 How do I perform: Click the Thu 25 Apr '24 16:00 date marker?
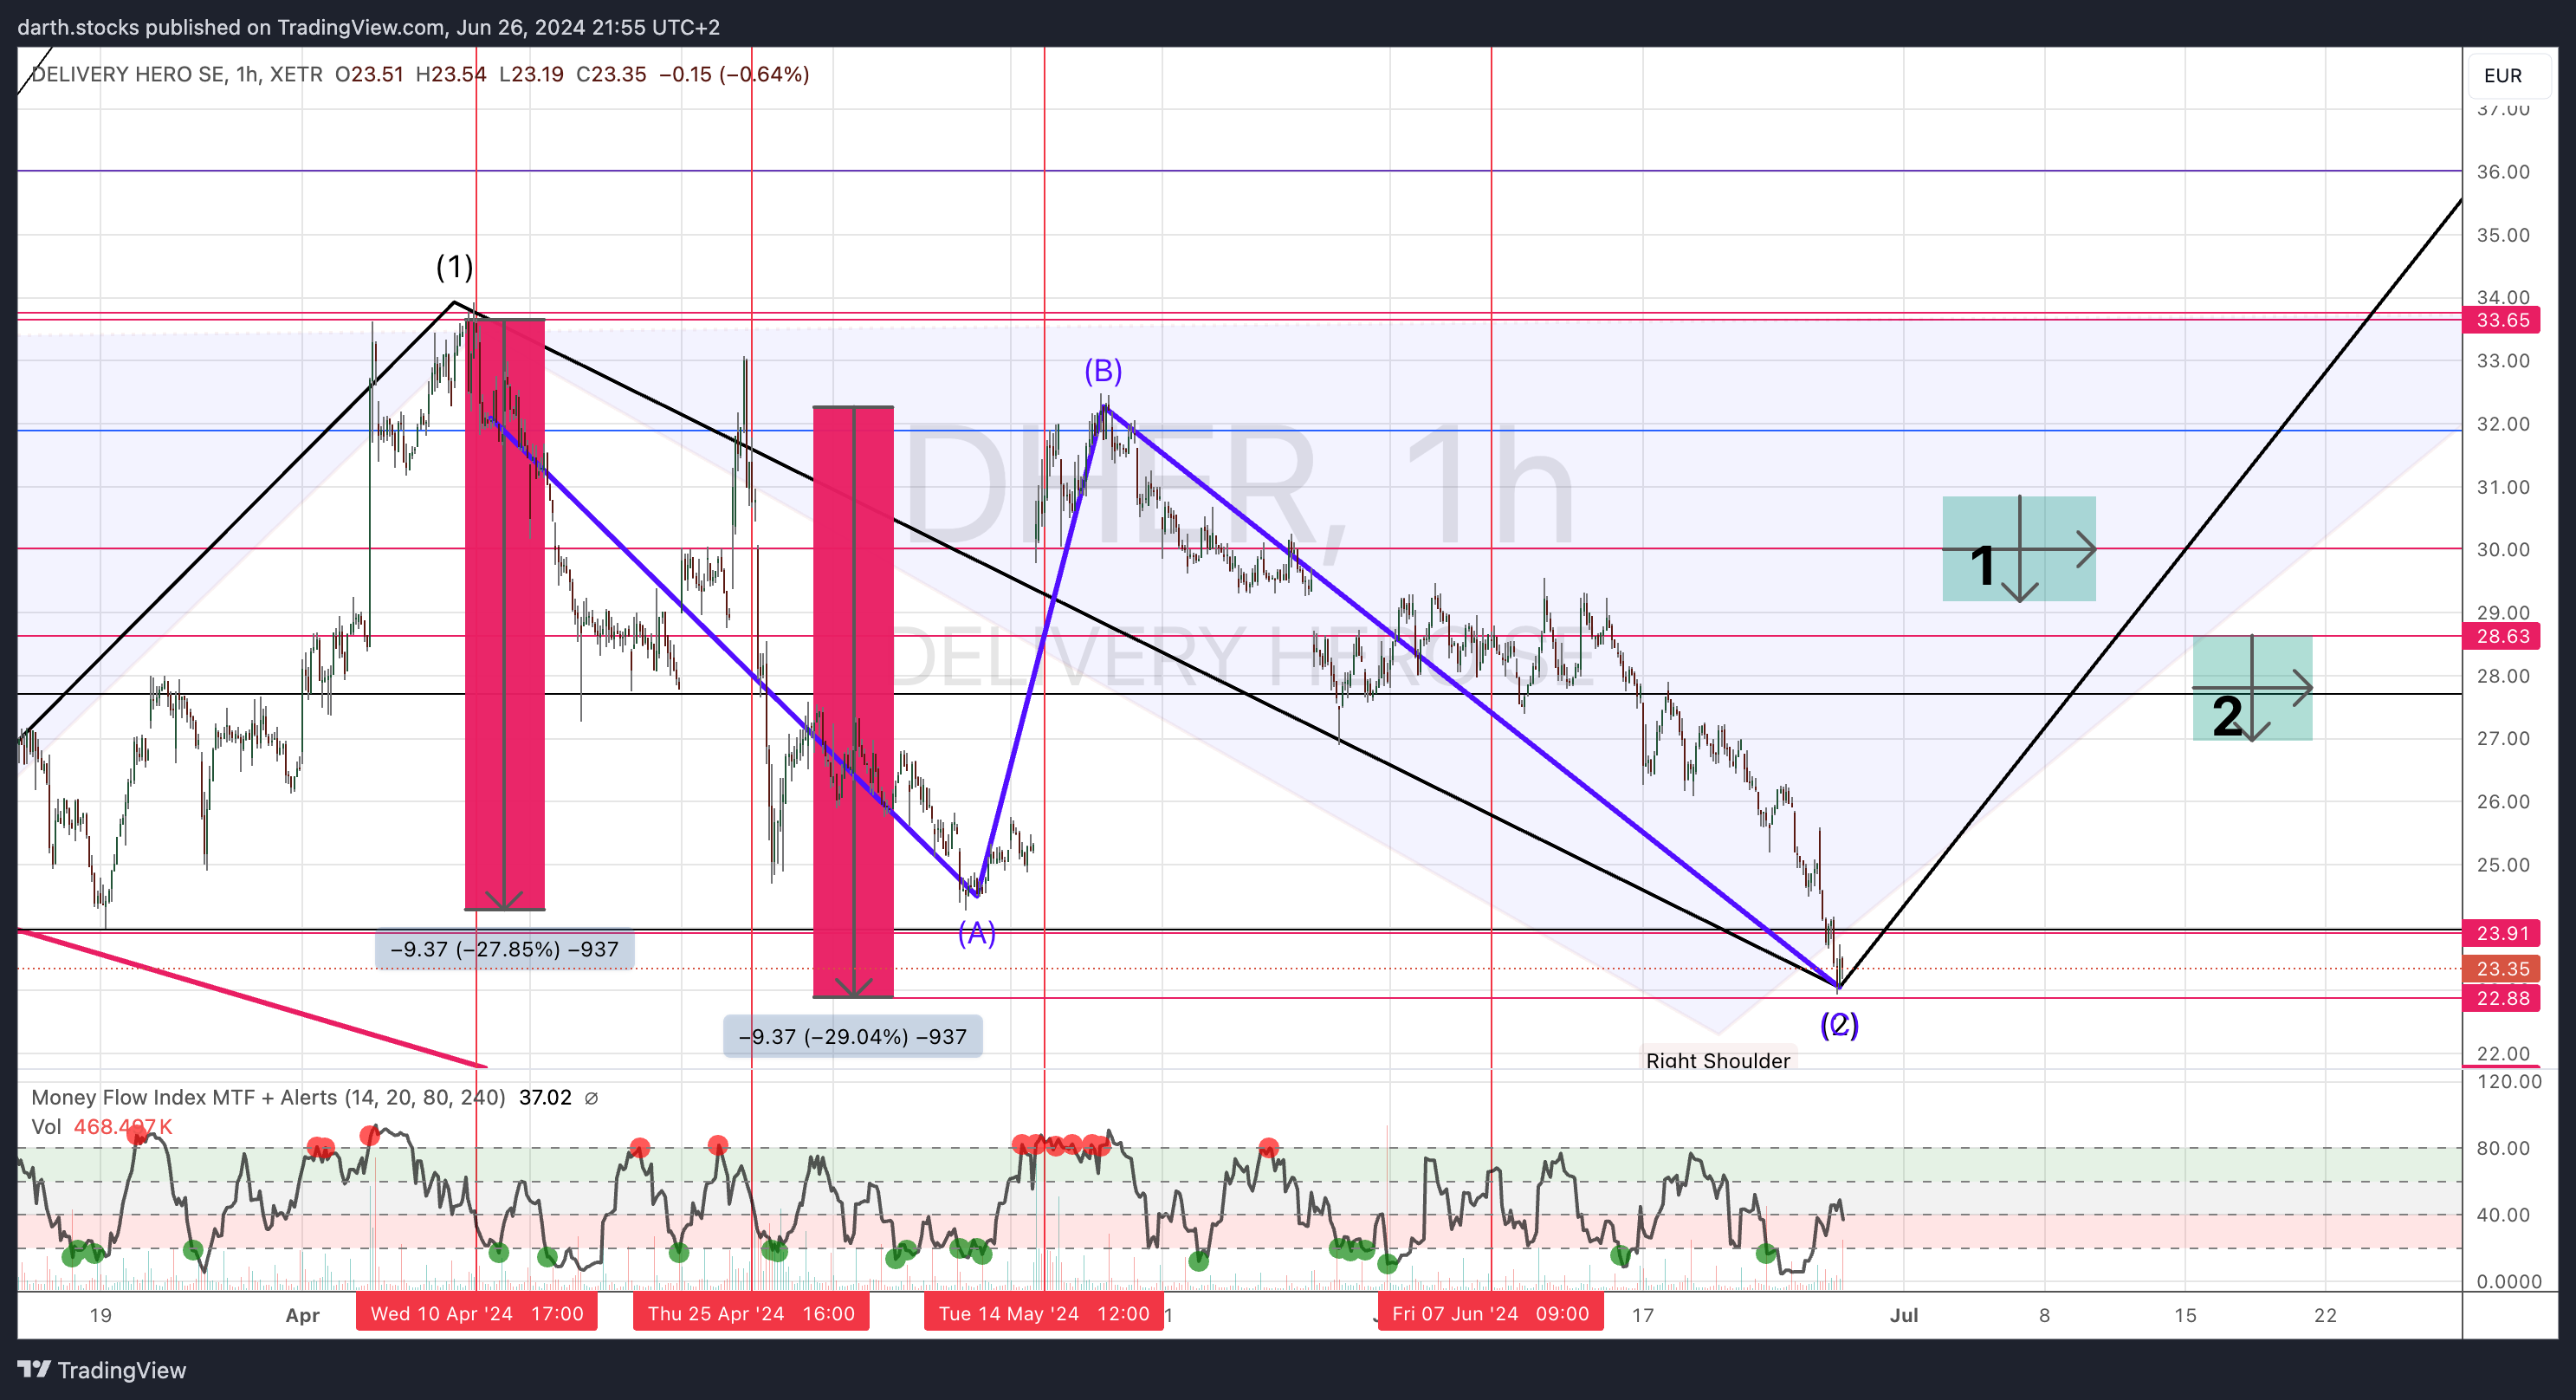click(751, 1313)
